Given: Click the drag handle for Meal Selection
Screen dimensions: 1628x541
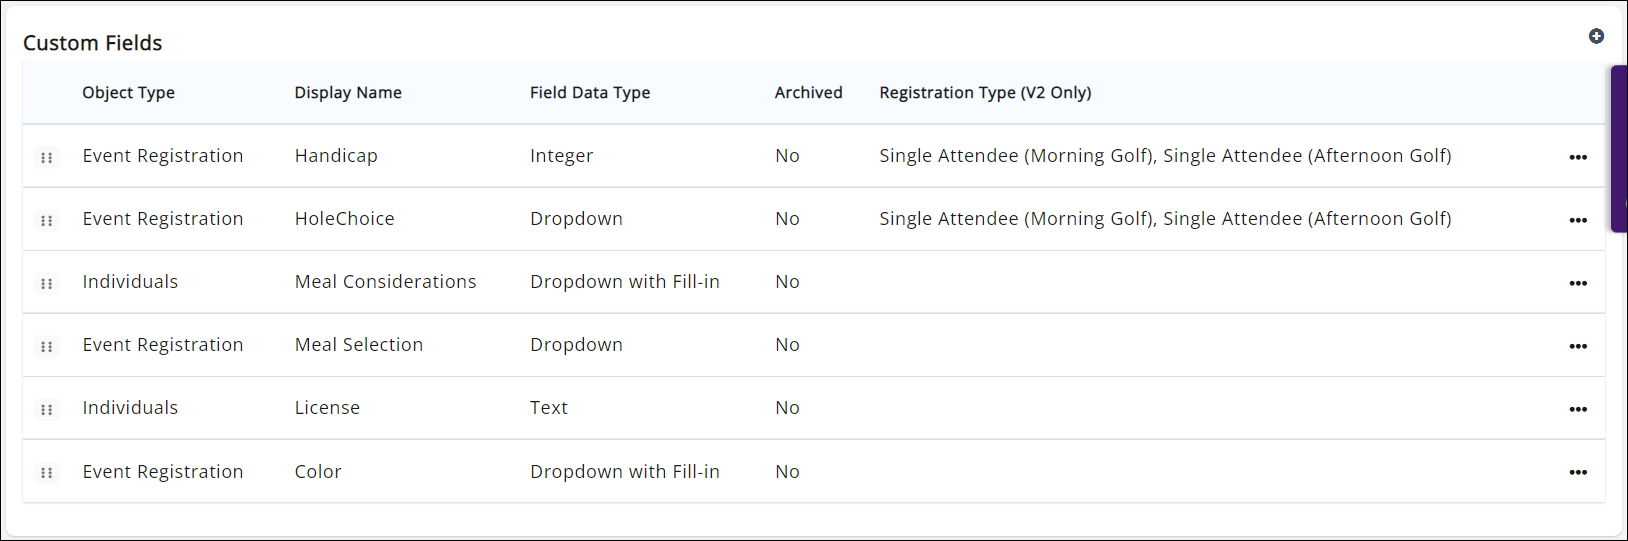Looking at the screenshot, I should (x=46, y=346).
